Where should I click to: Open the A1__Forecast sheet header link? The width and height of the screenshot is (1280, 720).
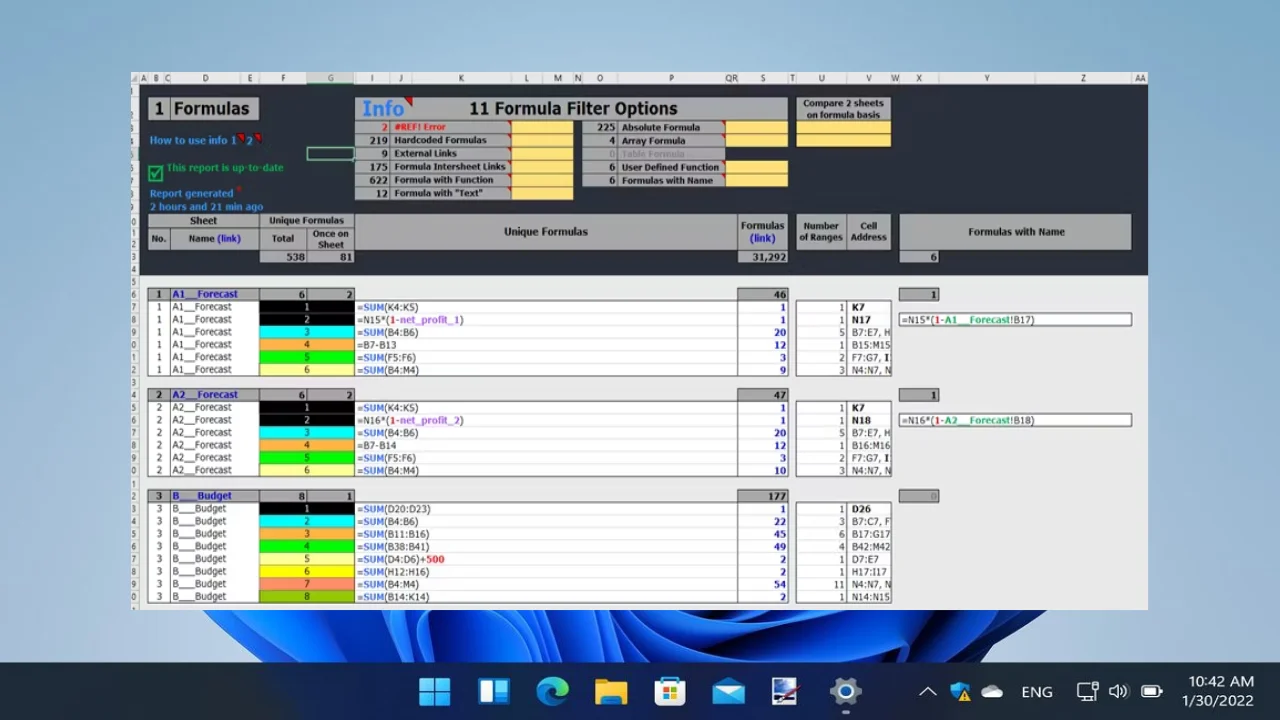pyautogui.click(x=205, y=294)
